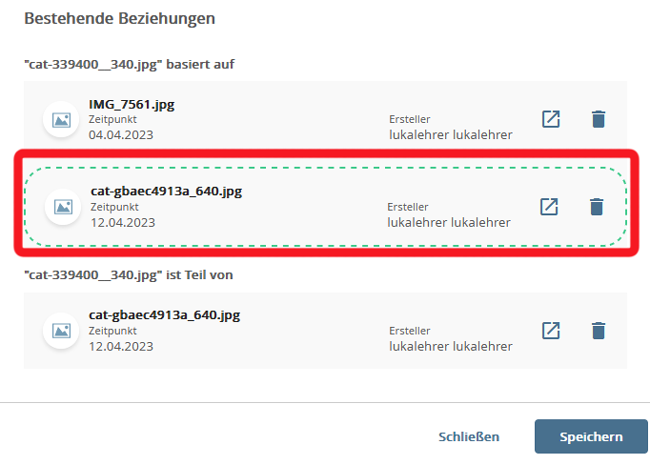Click the 12.04.2023 date in dashed highlighted row

coord(123,222)
